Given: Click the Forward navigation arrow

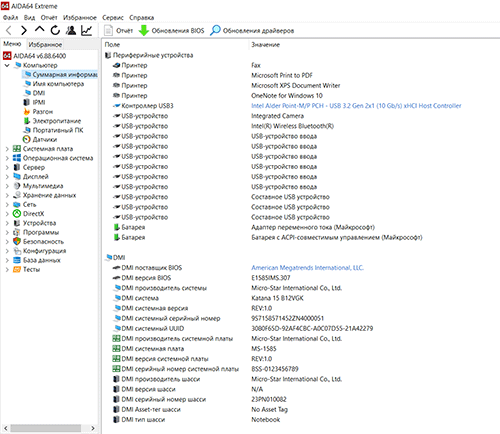Looking at the screenshot, I should 24,30.
